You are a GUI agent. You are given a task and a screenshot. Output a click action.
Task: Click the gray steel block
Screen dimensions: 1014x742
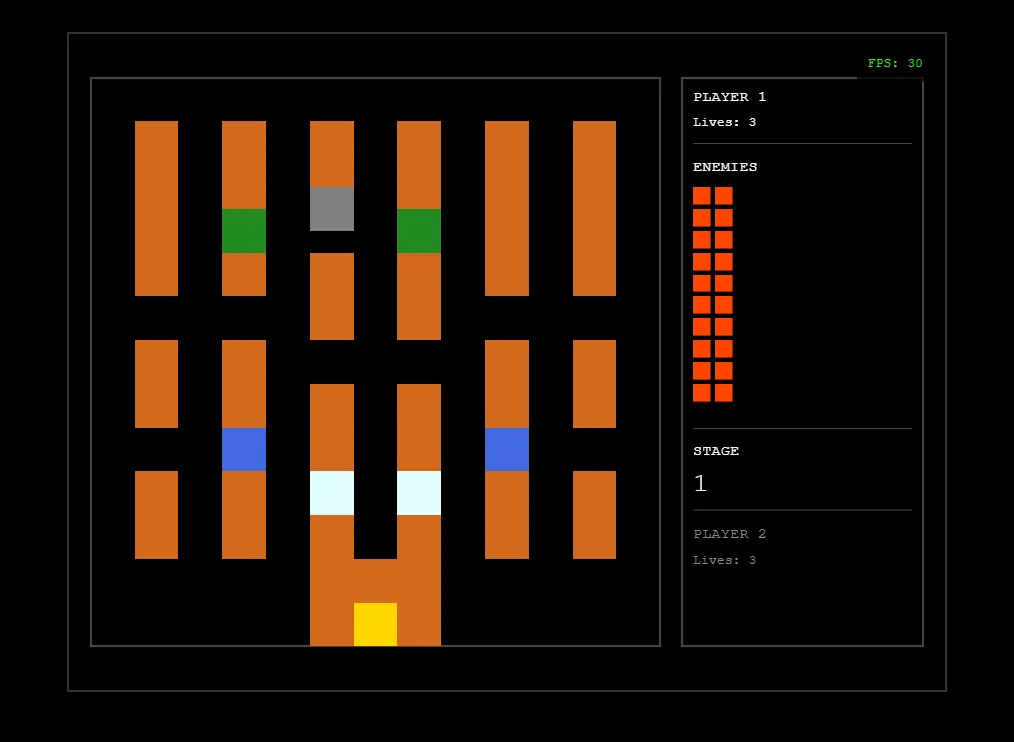point(332,209)
